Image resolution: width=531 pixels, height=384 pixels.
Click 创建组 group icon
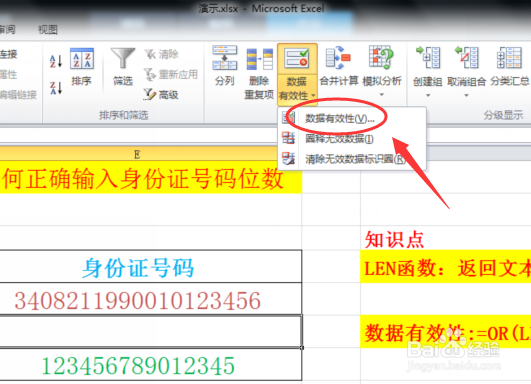pyautogui.click(x=428, y=58)
